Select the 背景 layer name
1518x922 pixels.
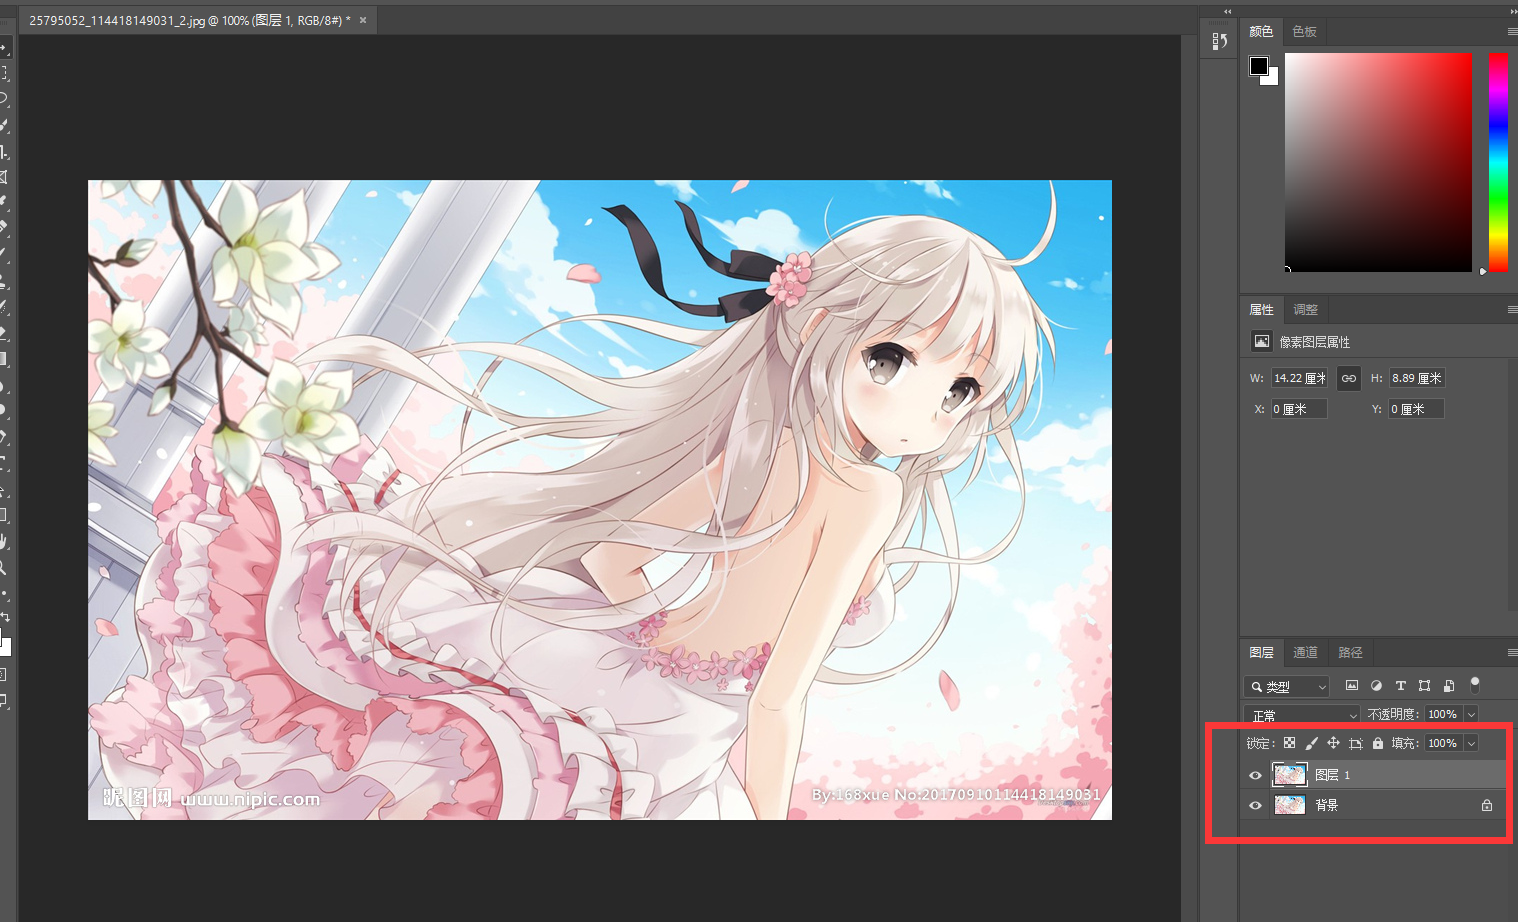click(x=1327, y=805)
